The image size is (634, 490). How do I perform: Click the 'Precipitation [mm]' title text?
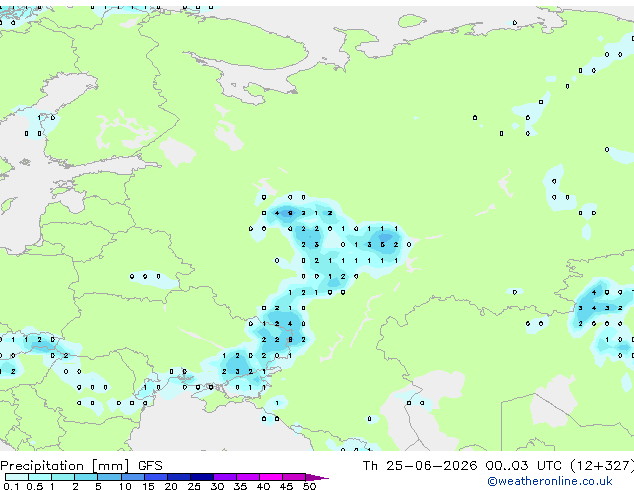[65, 466]
